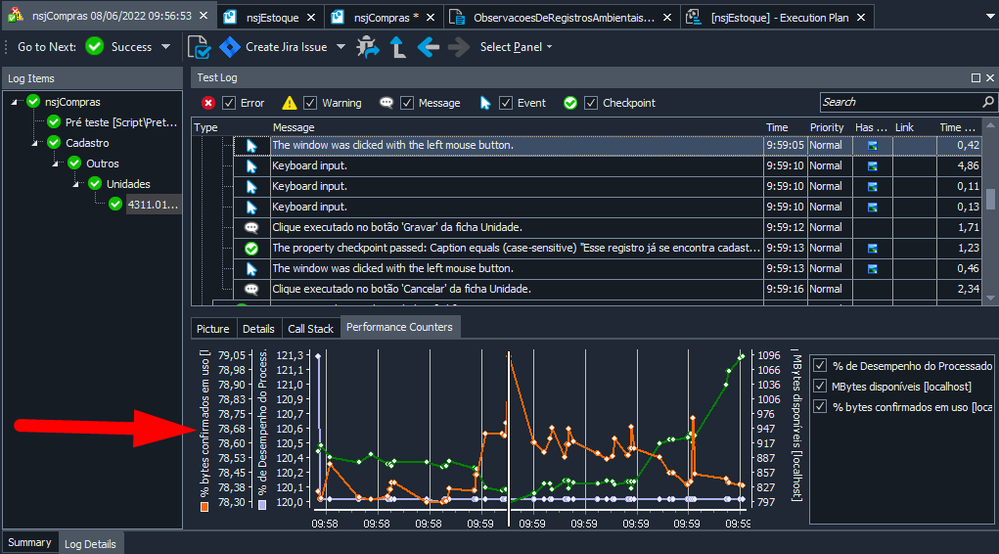
Task: Select the Unidades log item
Action: [128, 184]
